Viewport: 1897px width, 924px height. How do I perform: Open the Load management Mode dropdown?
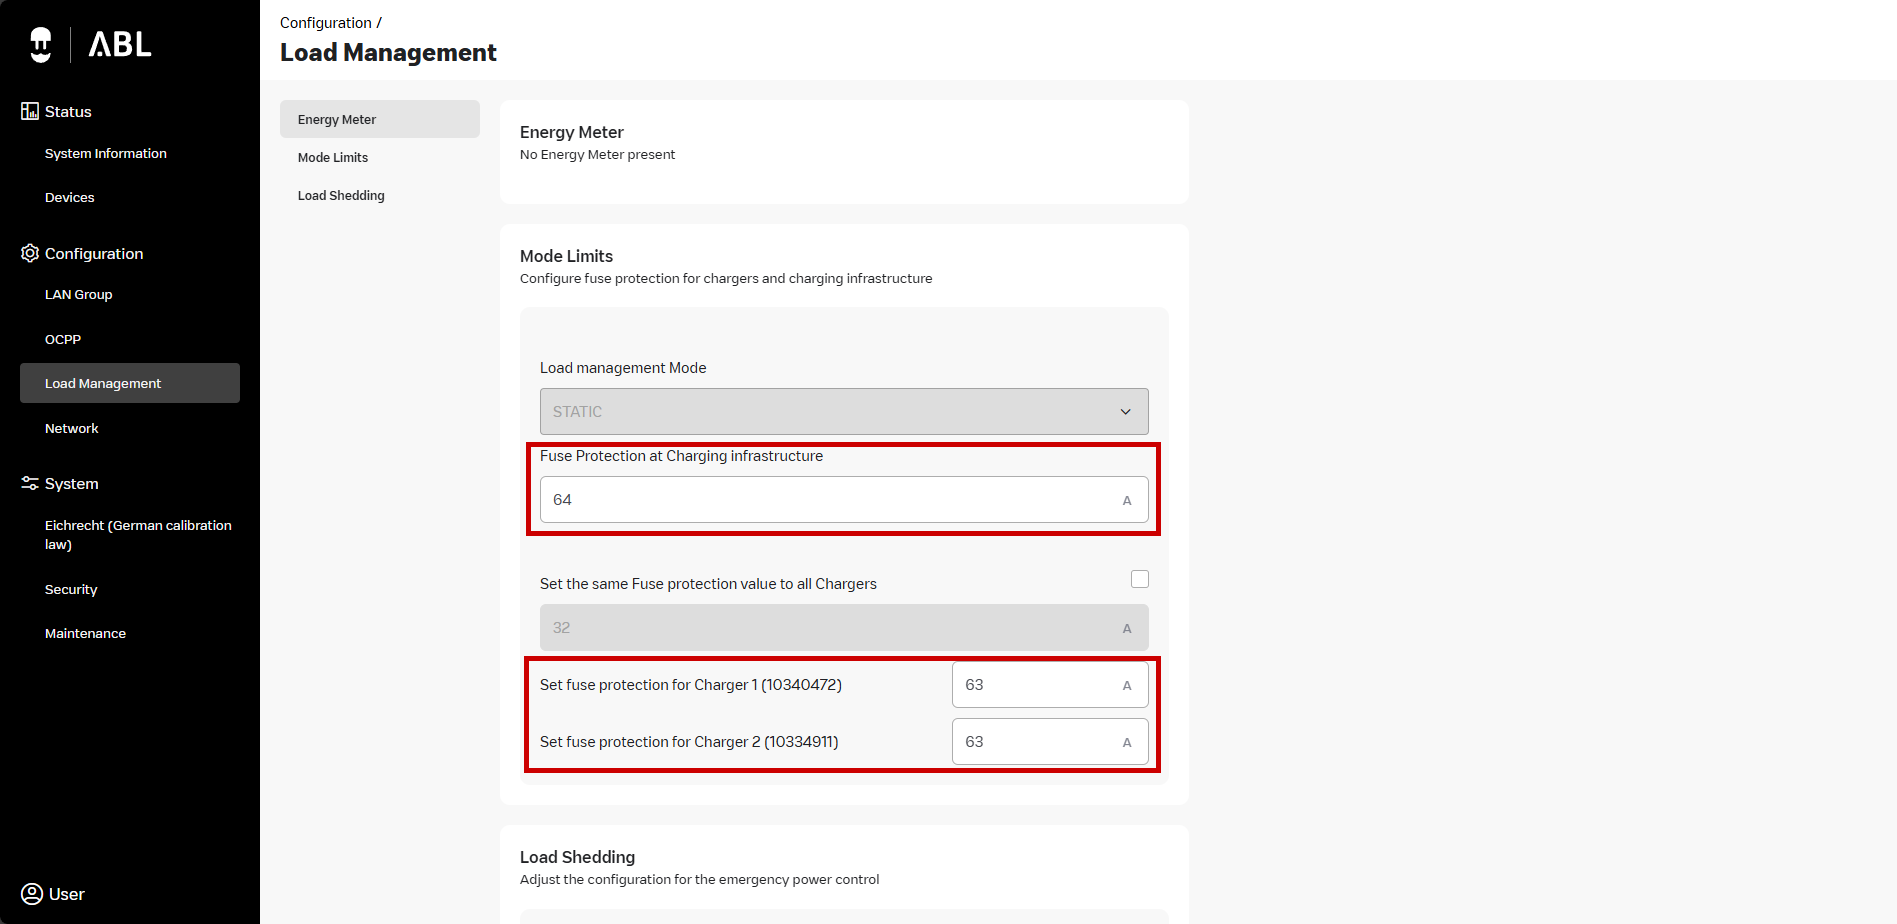843,411
